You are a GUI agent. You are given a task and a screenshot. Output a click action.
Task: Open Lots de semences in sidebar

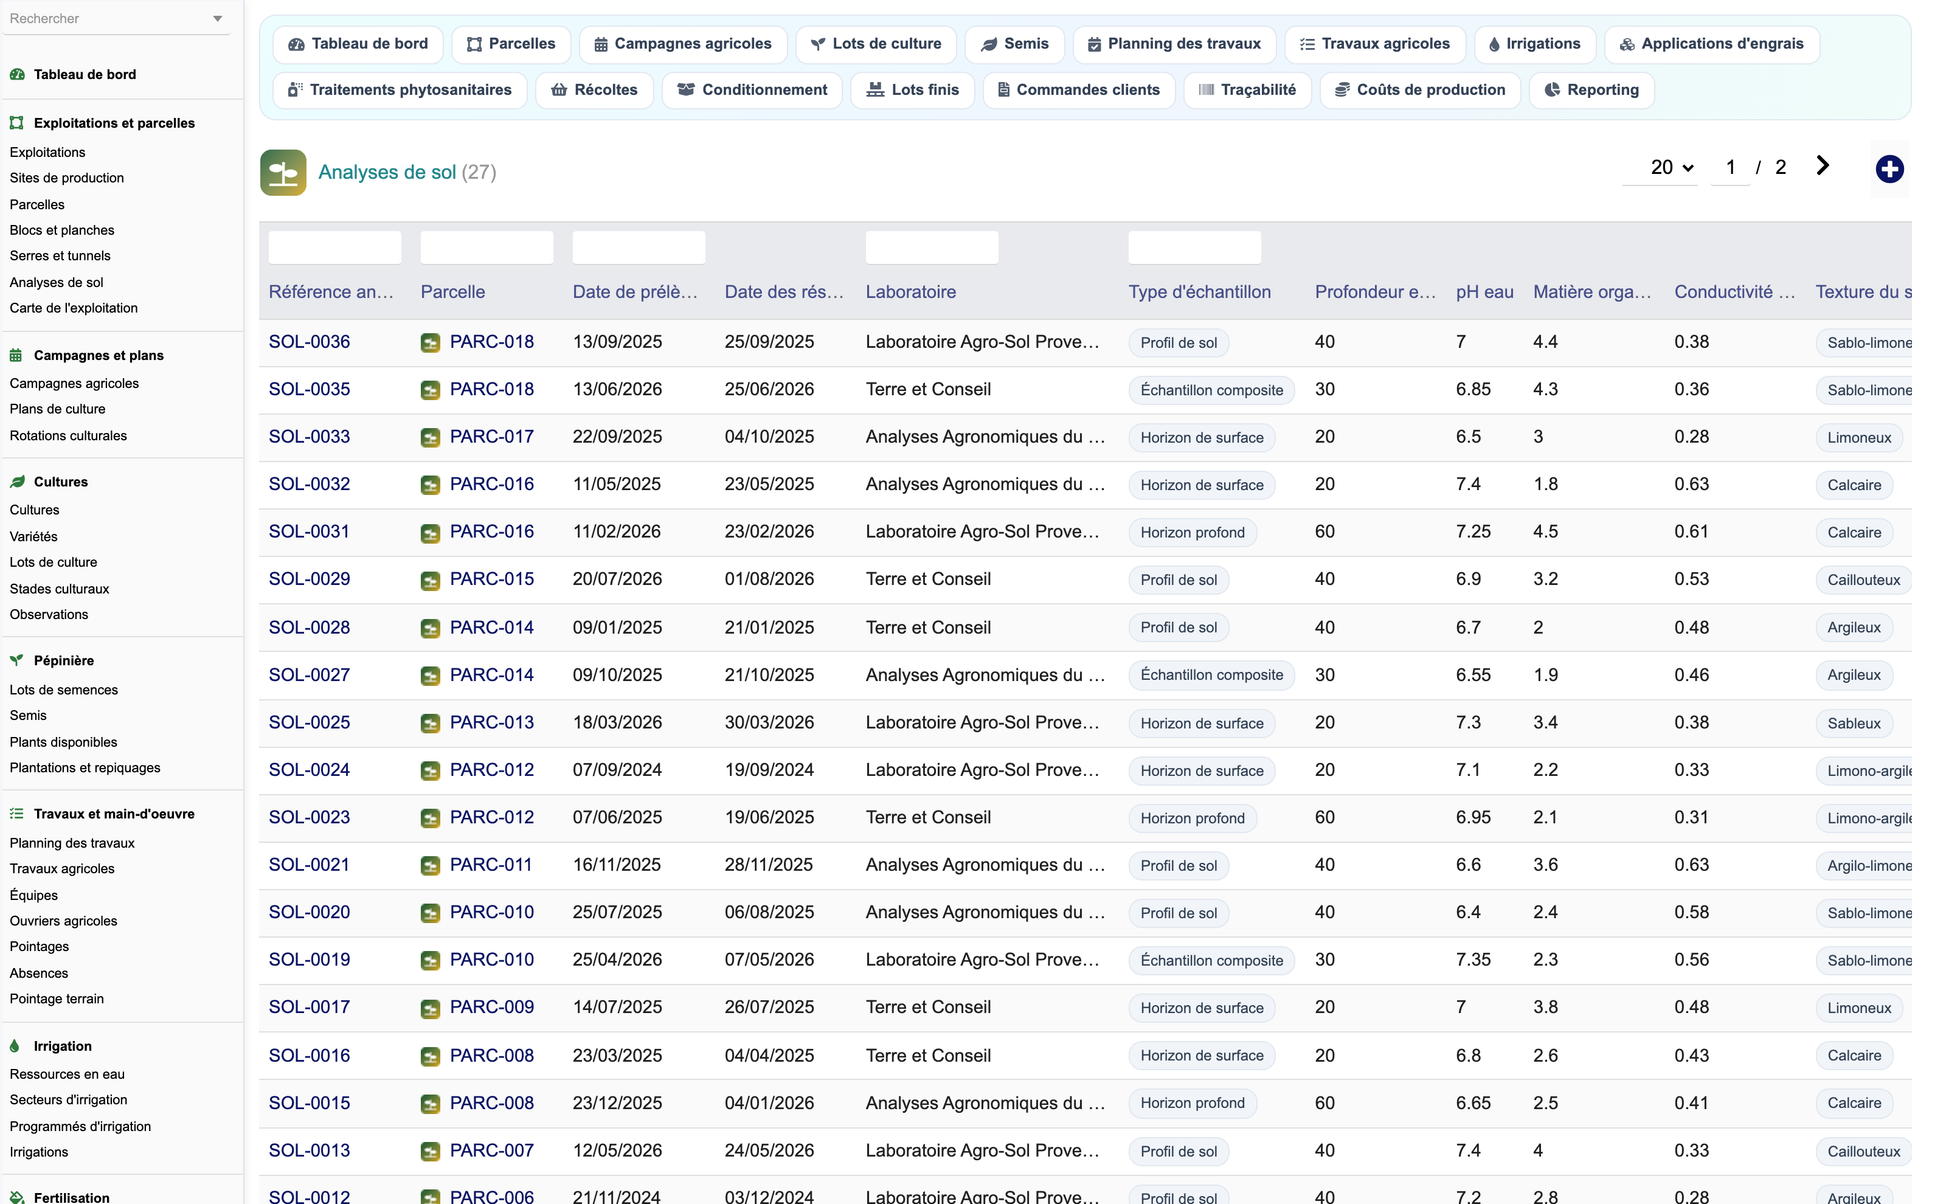[x=63, y=690]
